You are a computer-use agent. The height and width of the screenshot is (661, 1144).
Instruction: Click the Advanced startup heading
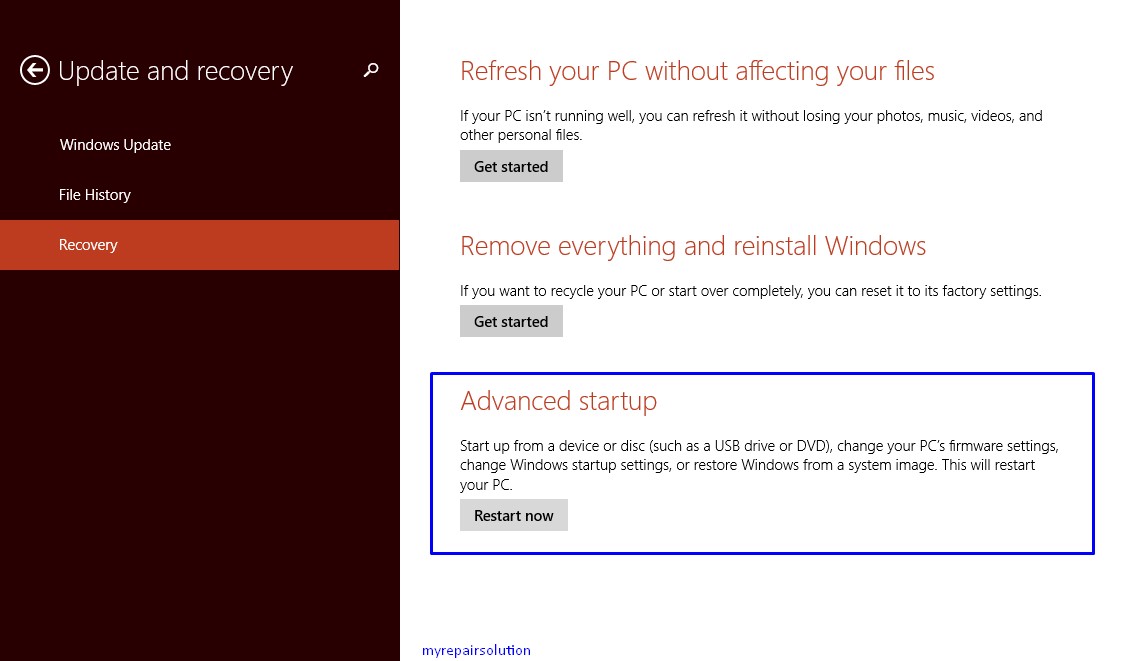[558, 400]
